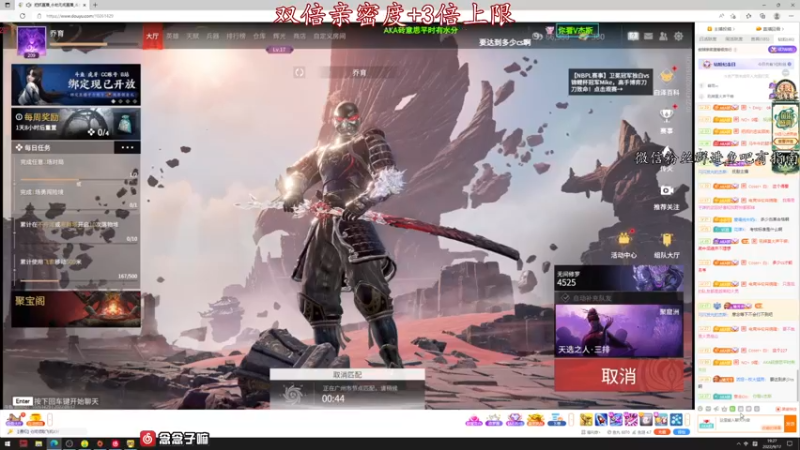Open the 自定义房间 custom room tab
800x450 pixels.
pyautogui.click(x=330, y=36)
